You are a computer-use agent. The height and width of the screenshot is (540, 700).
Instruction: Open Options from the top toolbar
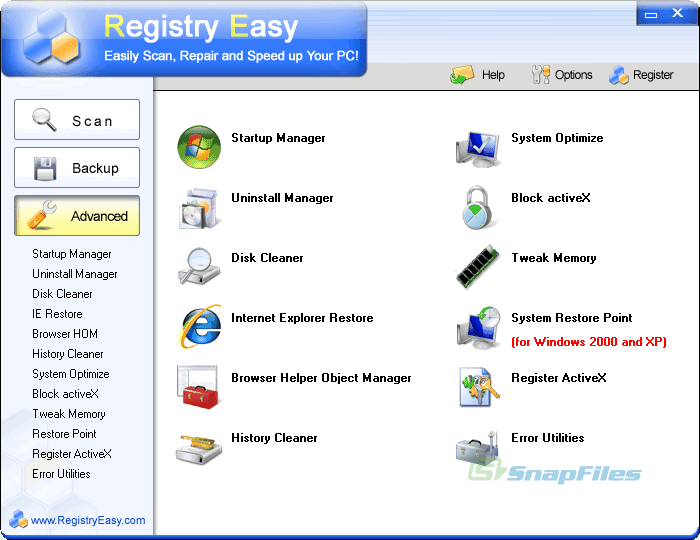573,75
